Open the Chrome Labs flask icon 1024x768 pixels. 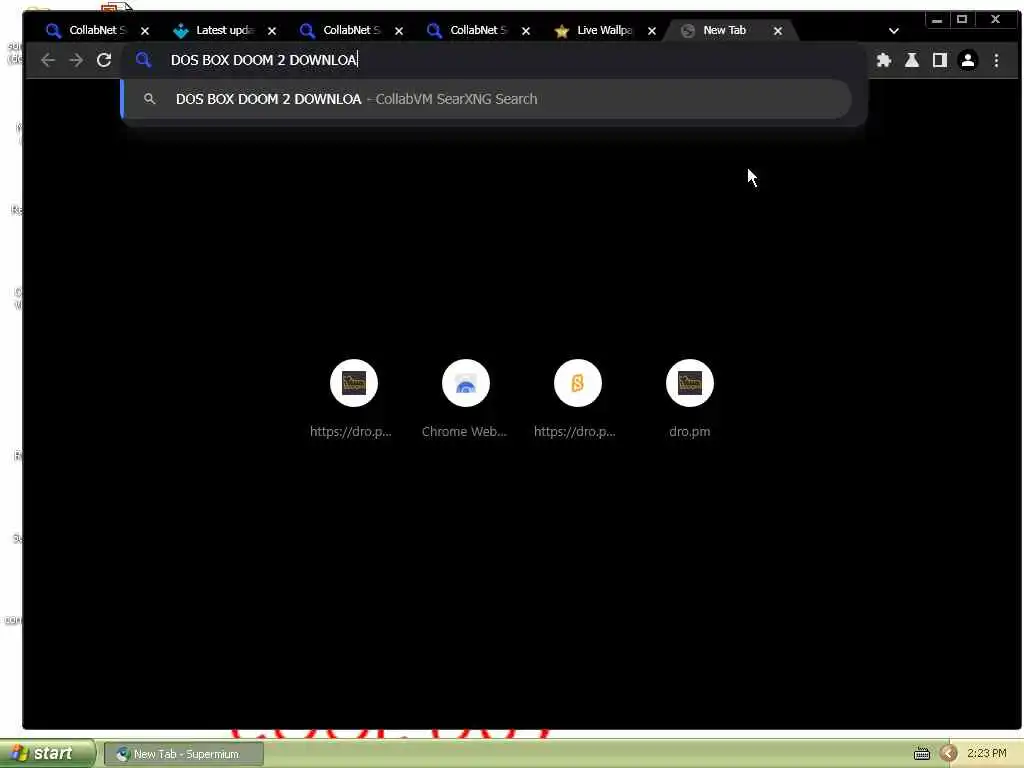tap(912, 60)
